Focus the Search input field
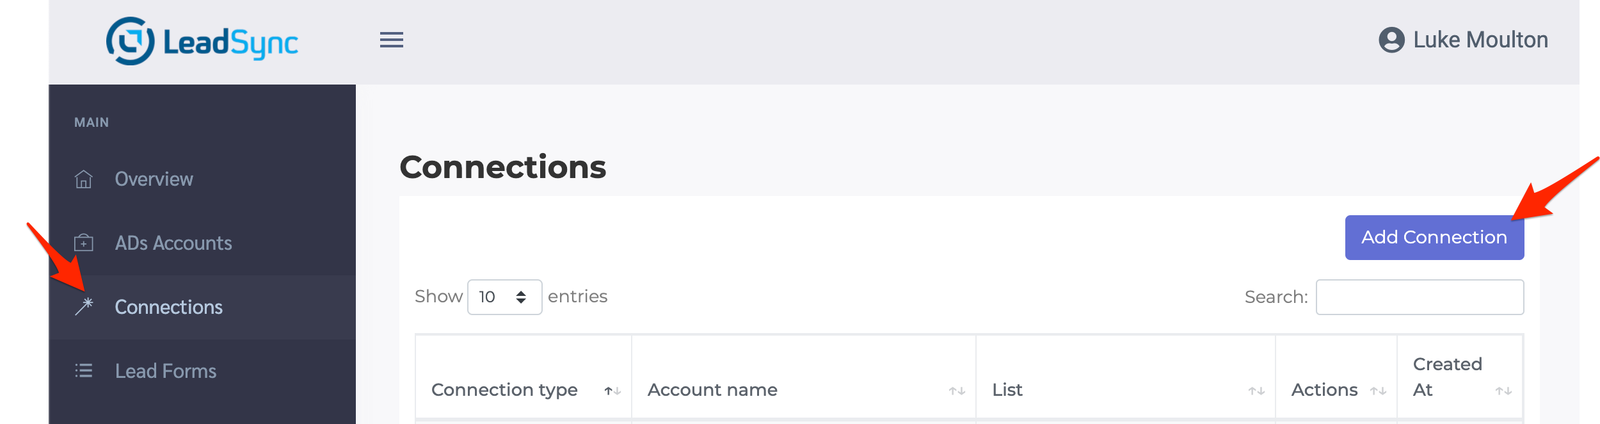This screenshot has height=424, width=1600. pyautogui.click(x=1419, y=297)
